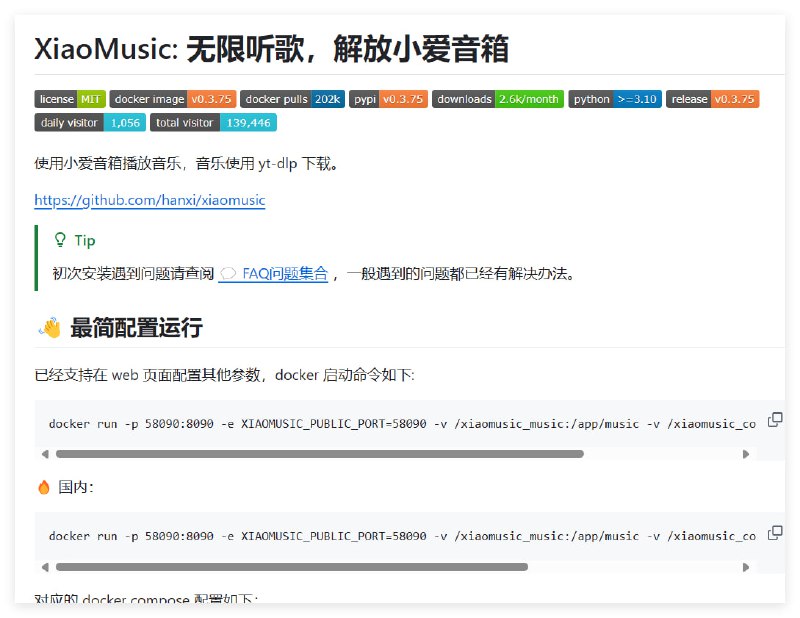Click the license MIT badge
This screenshot has width=800, height=618.
click(x=70, y=99)
